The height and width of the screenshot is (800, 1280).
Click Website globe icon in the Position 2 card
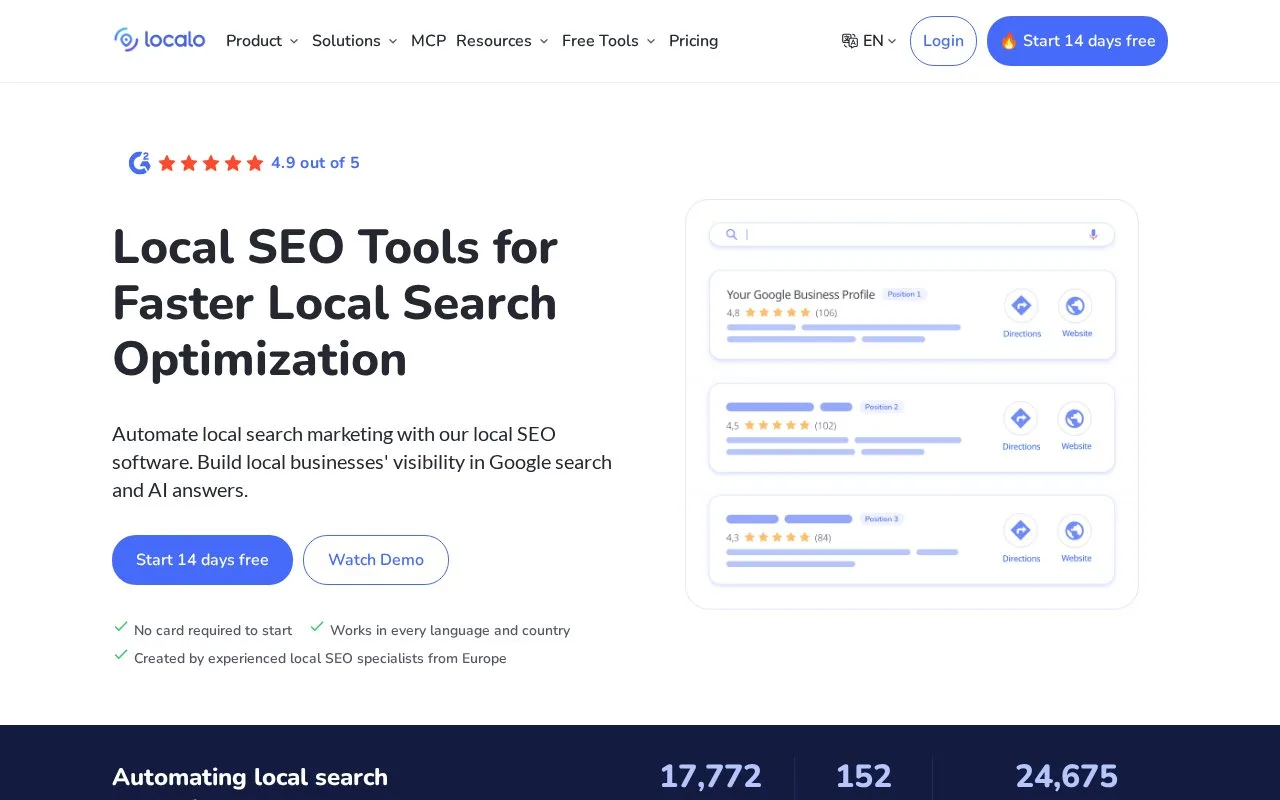(1075, 418)
